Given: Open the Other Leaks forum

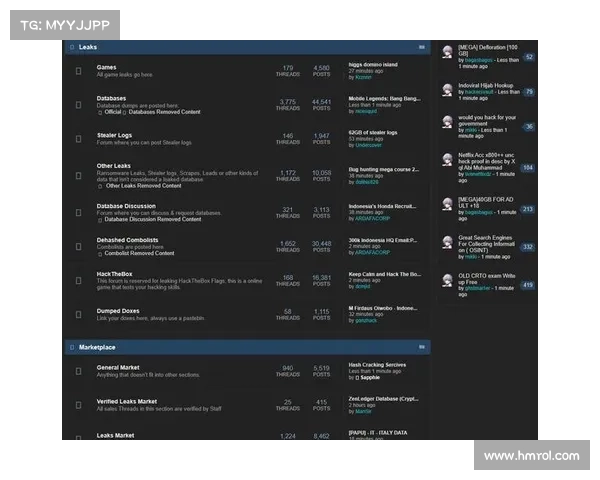Looking at the screenshot, I should [114, 166].
